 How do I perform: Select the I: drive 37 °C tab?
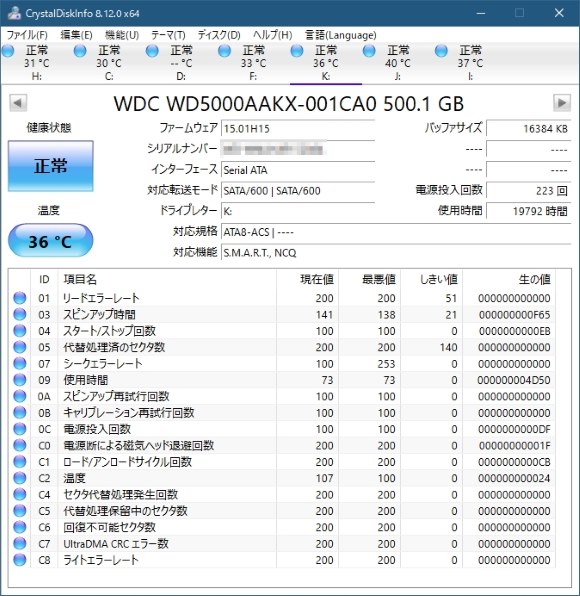(470, 63)
